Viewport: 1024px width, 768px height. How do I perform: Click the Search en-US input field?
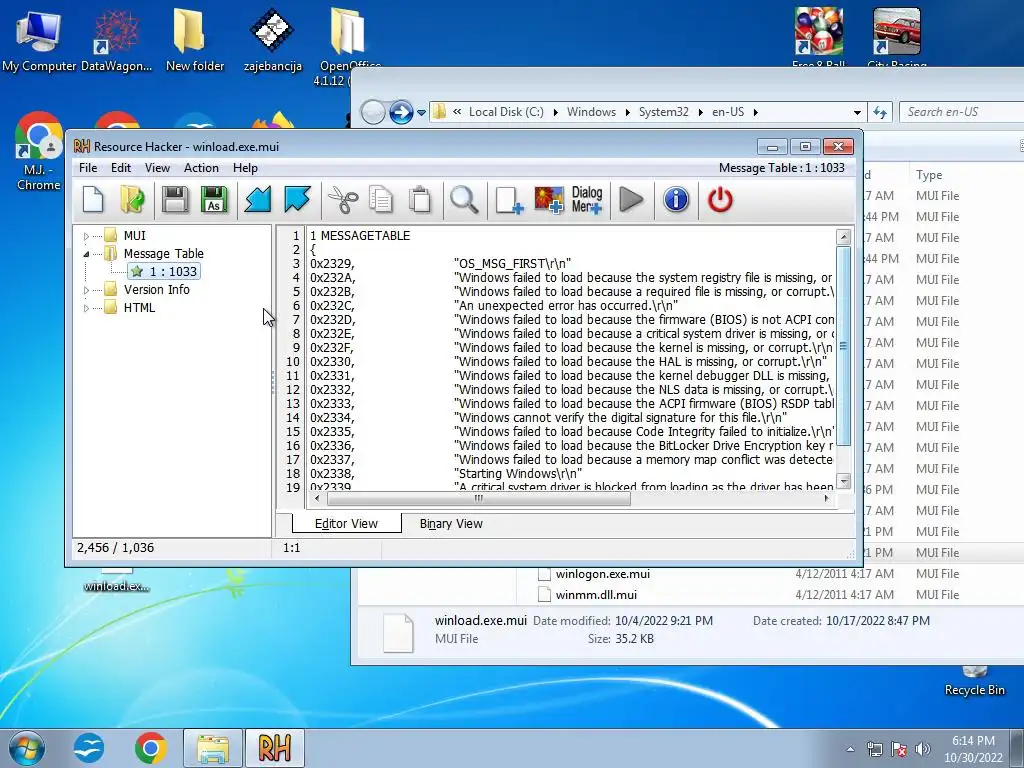pos(961,112)
